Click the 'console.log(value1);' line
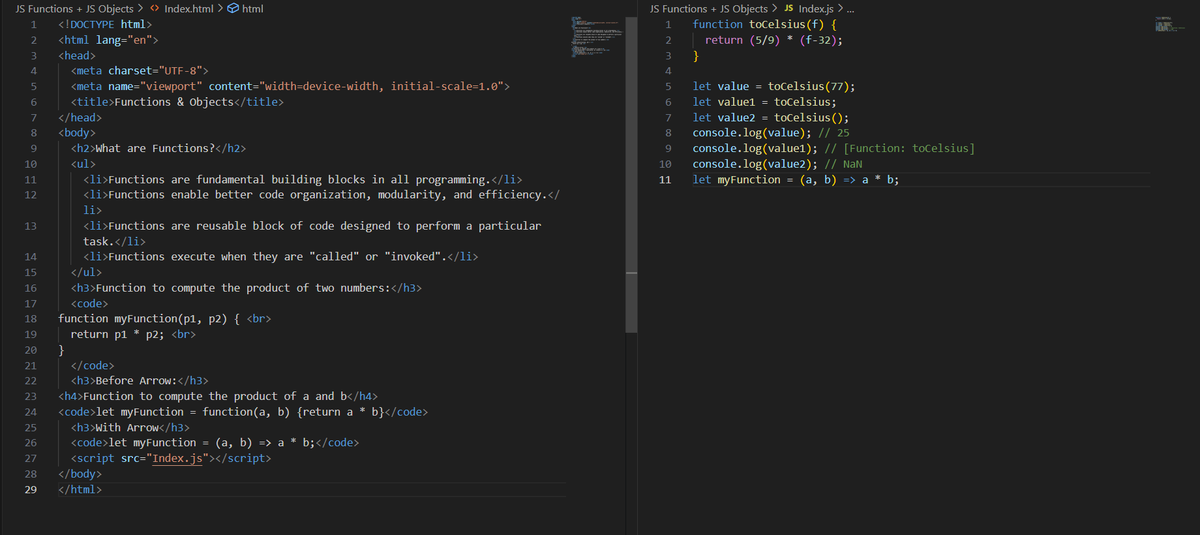This screenshot has width=1200, height=535. [x=834, y=148]
